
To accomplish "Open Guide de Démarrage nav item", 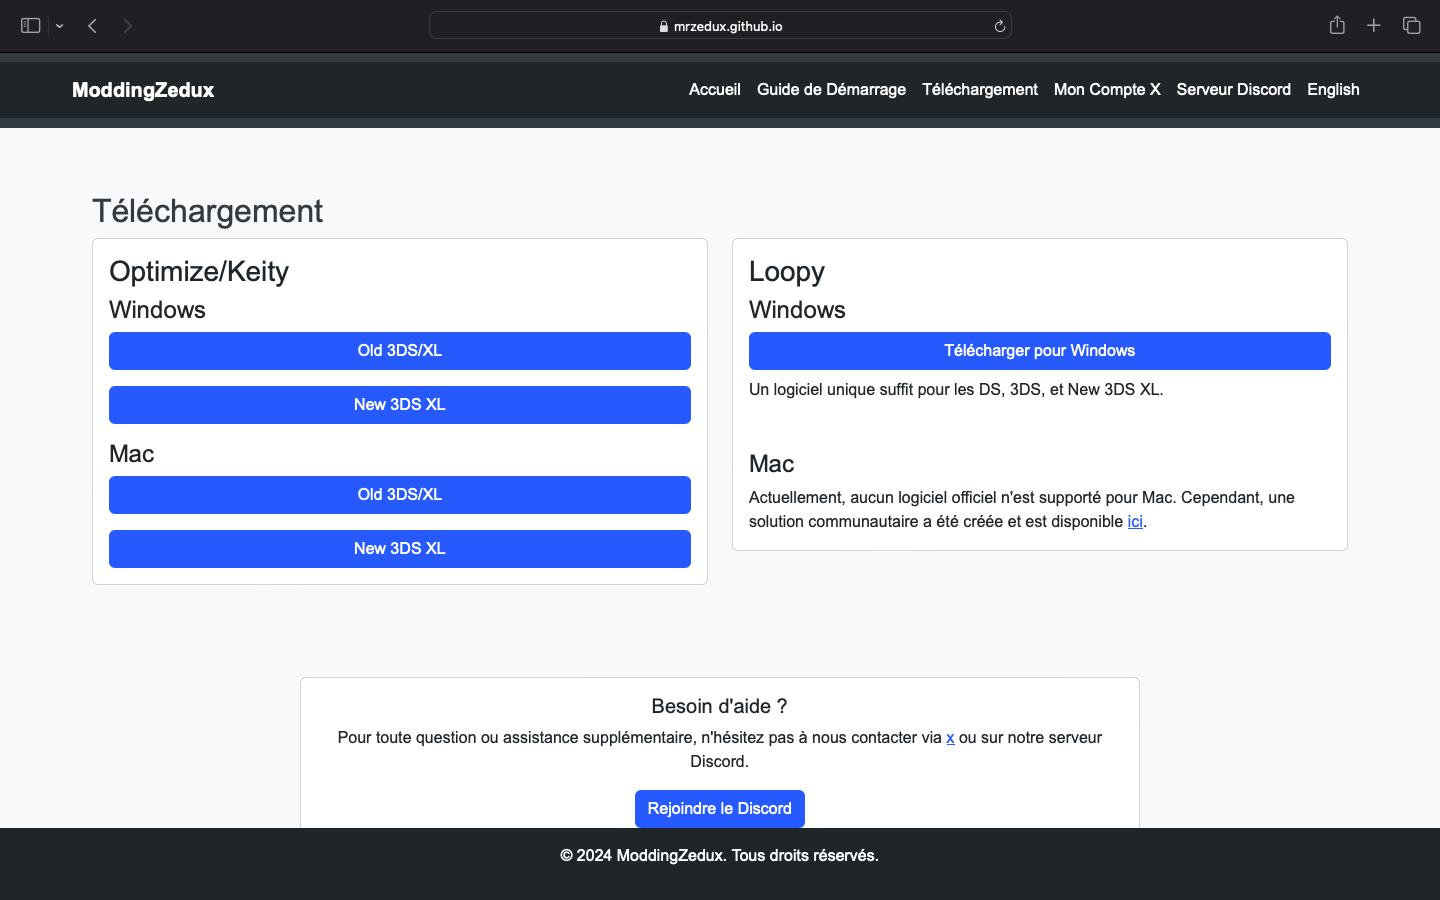I will [x=831, y=90].
